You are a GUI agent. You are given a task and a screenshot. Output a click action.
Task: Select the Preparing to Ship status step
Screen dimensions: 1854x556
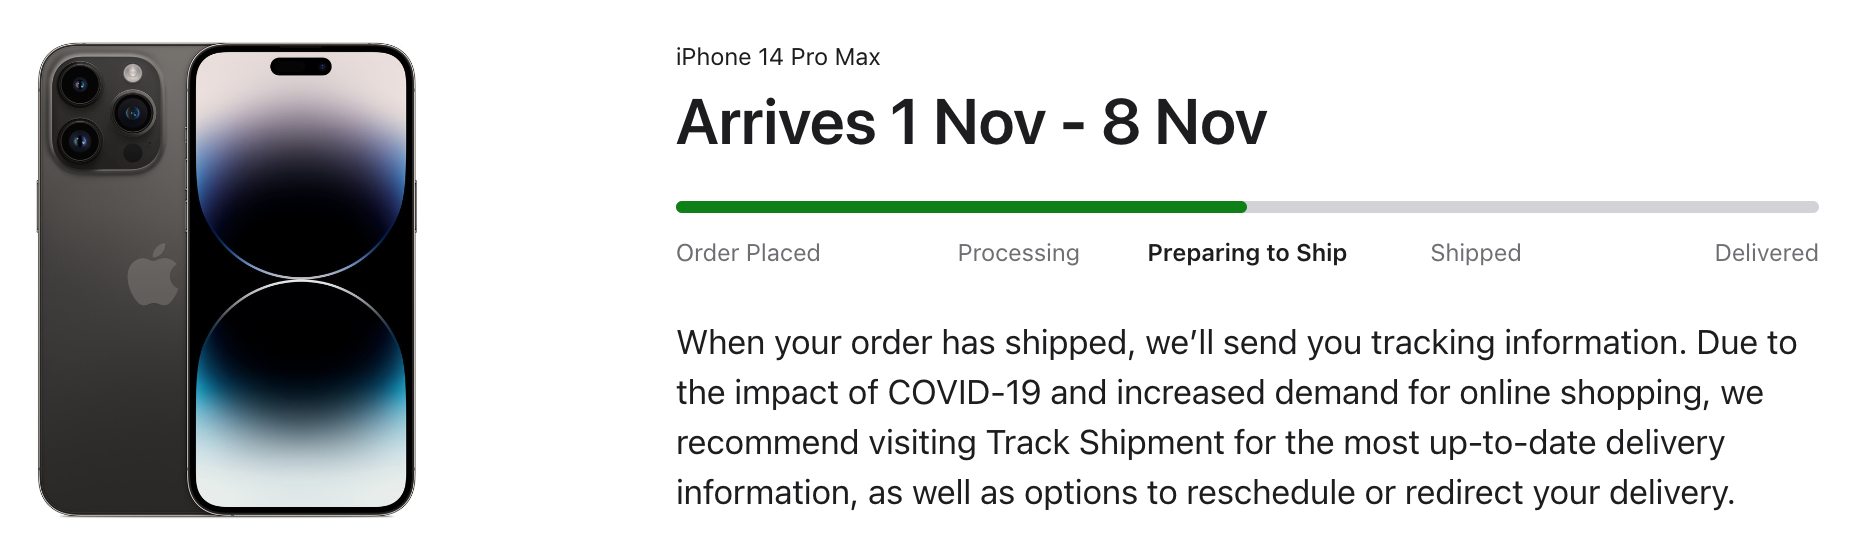(x=1247, y=253)
